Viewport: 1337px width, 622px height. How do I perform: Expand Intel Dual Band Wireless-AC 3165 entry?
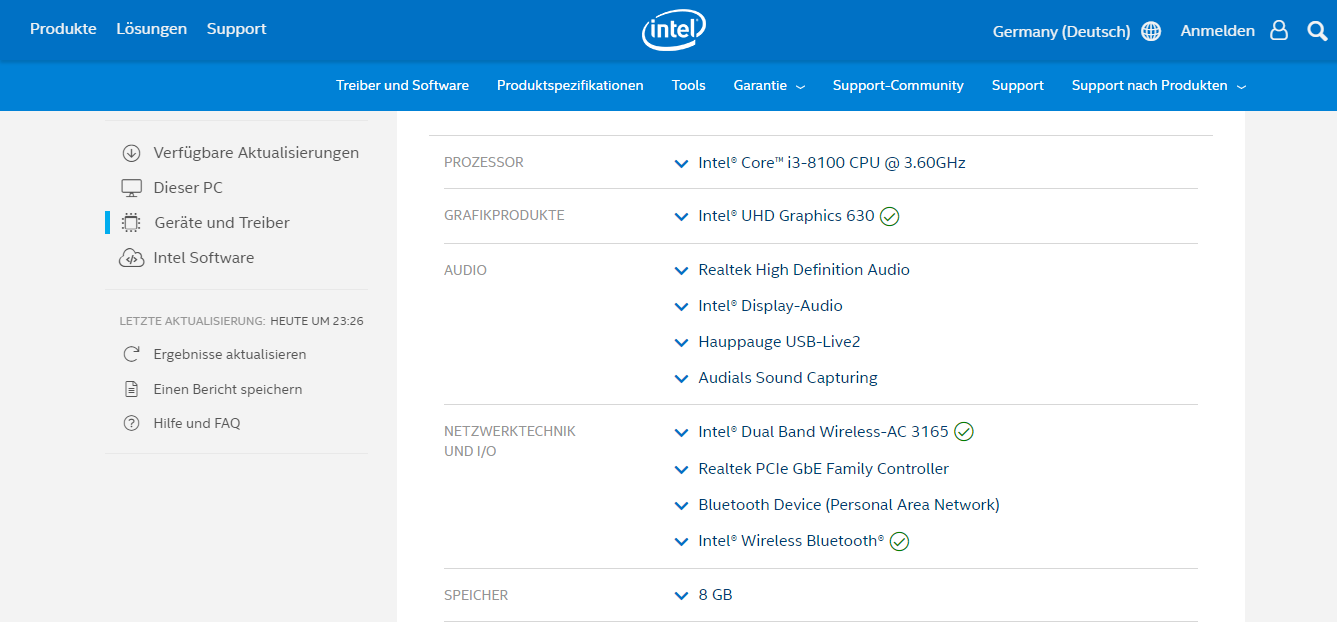coord(681,433)
